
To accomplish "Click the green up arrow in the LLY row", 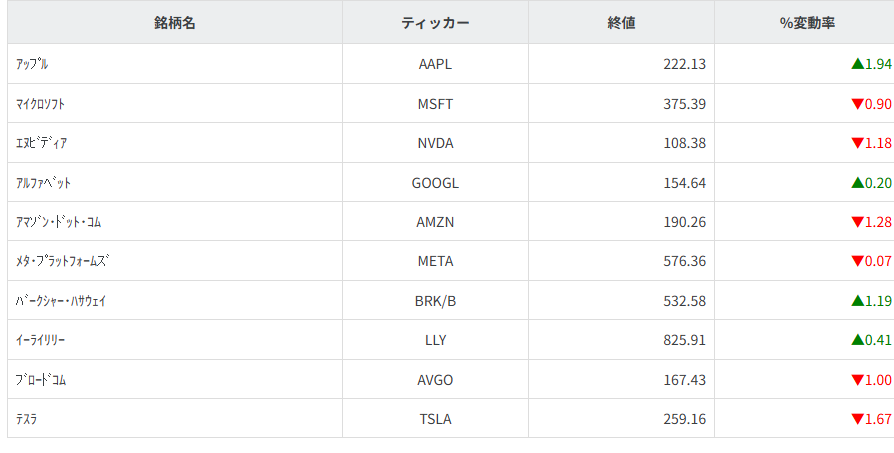I will point(857,340).
